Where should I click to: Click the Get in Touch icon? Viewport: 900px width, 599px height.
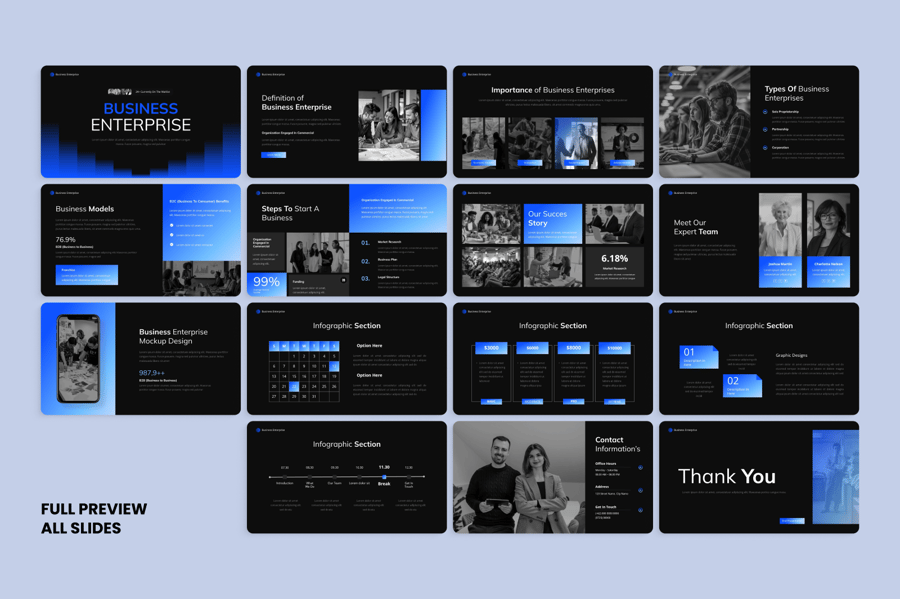point(640,510)
